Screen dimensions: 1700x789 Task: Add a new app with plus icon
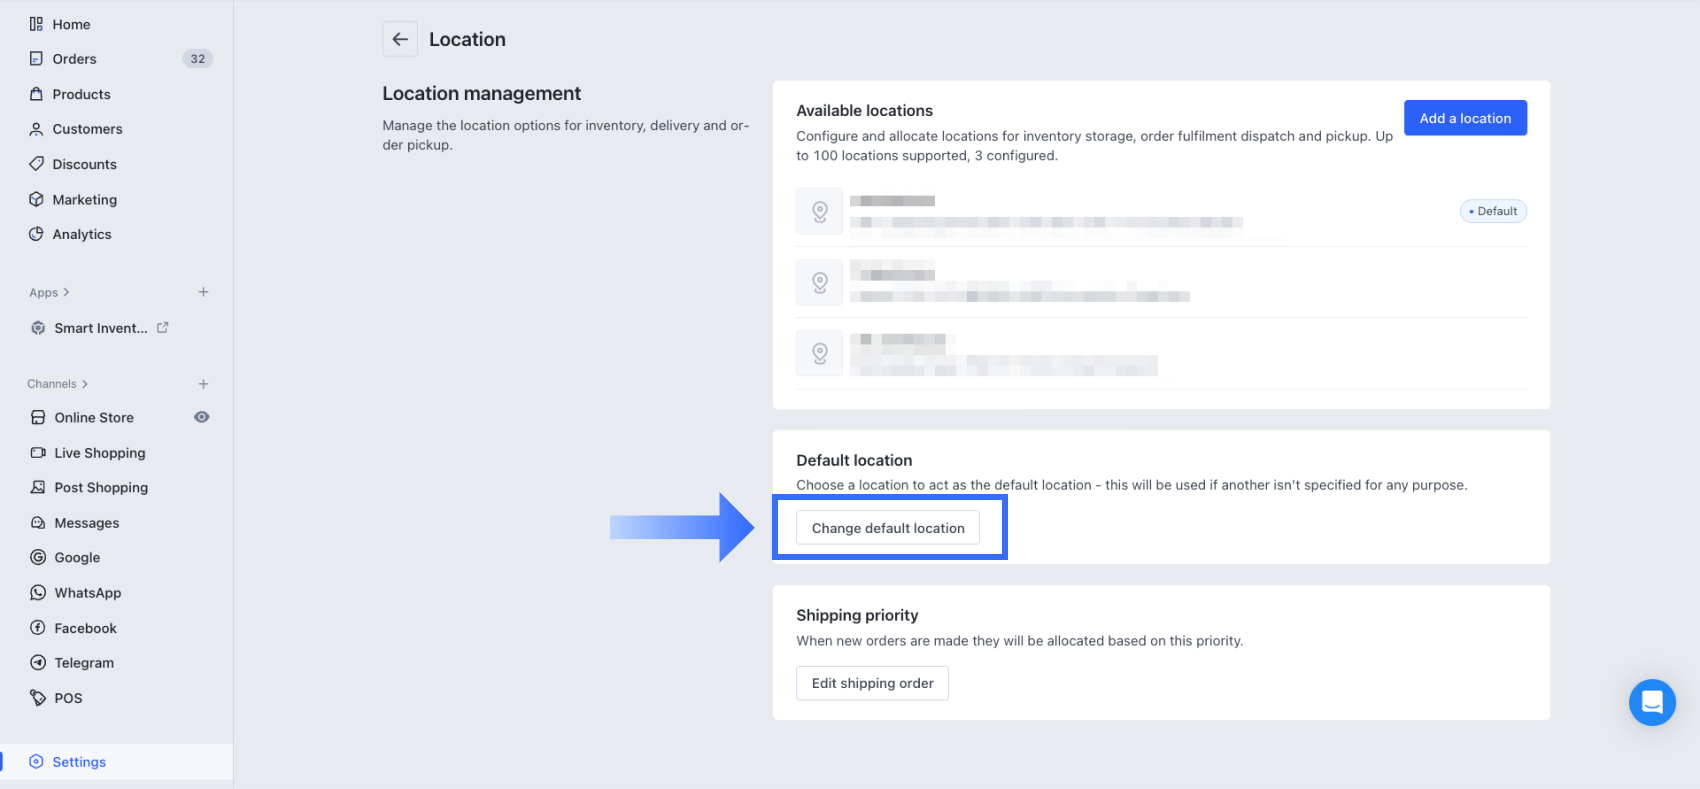point(203,292)
